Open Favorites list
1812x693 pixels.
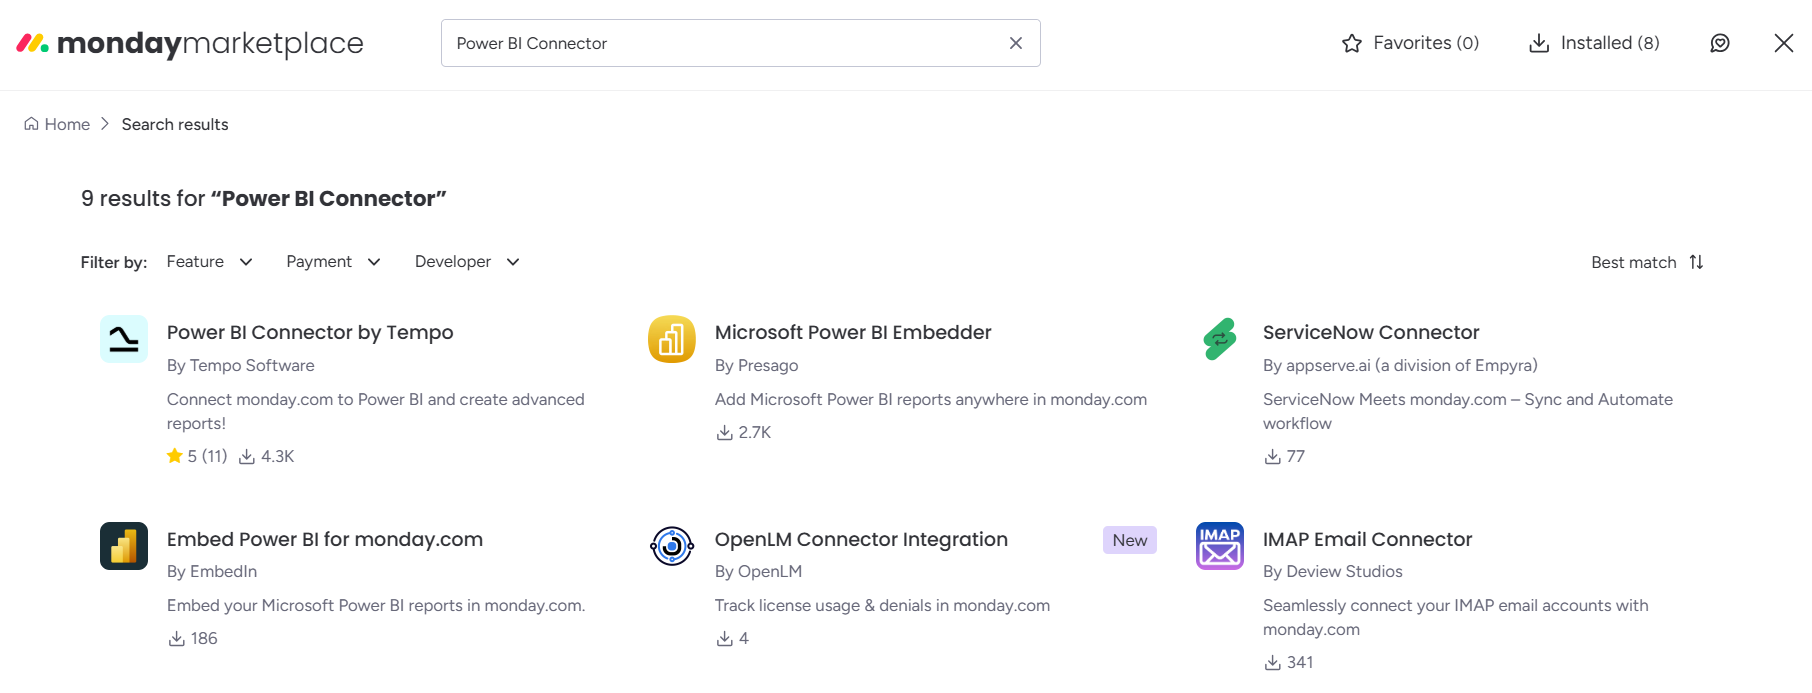pyautogui.click(x=1410, y=43)
